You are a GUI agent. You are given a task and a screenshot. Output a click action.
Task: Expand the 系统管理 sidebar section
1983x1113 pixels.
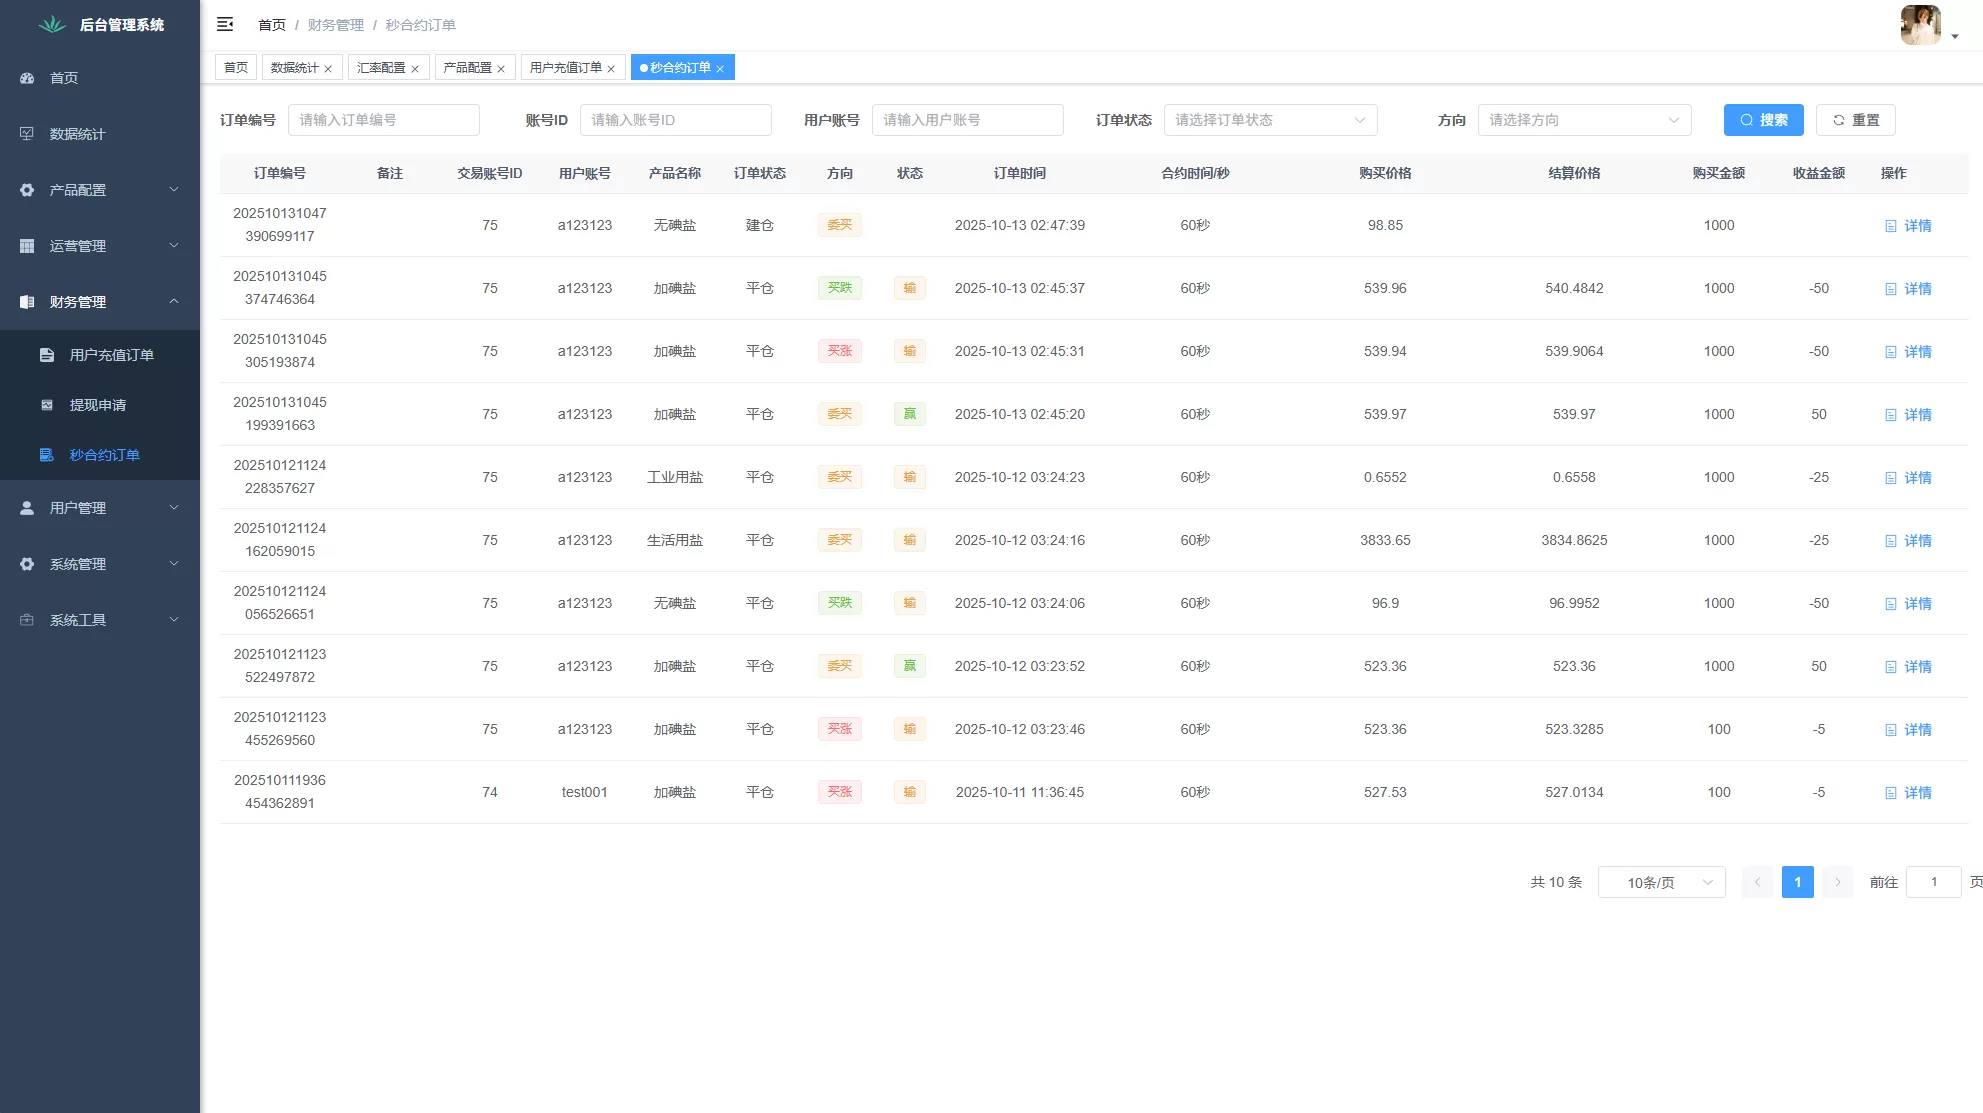[x=26, y=563]
